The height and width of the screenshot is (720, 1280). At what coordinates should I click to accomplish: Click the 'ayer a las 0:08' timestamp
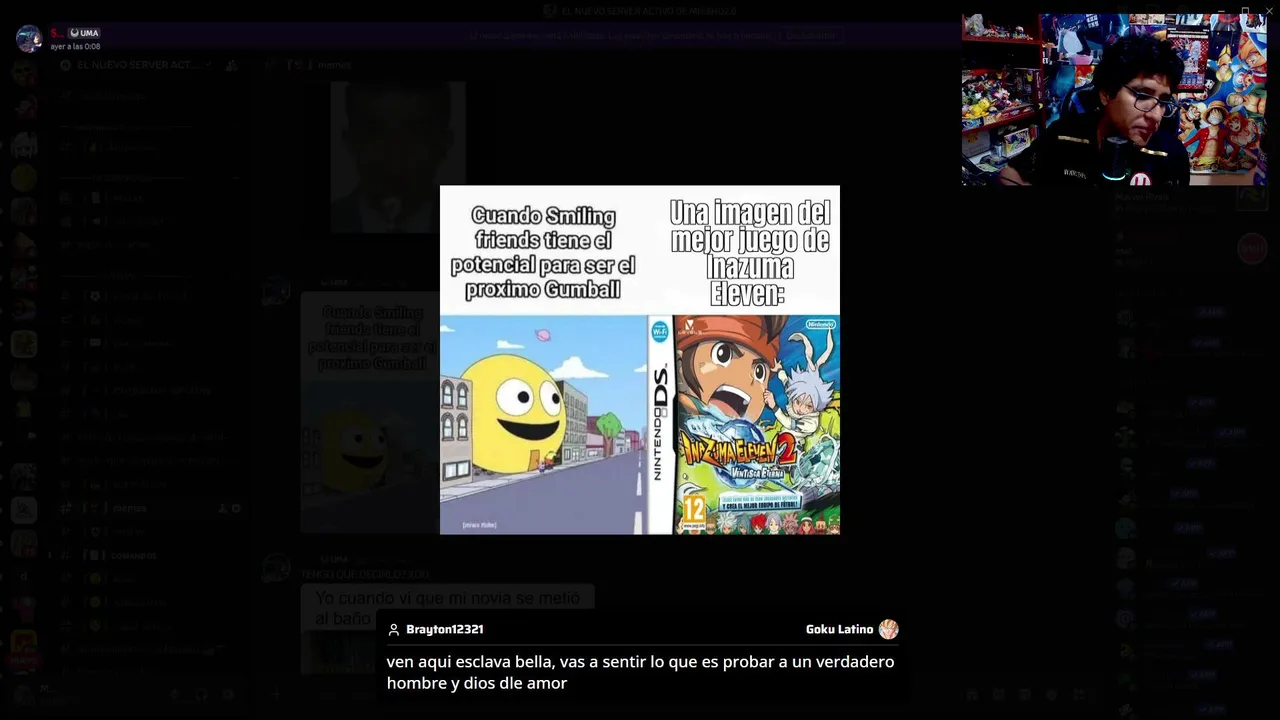pos(76,47)
